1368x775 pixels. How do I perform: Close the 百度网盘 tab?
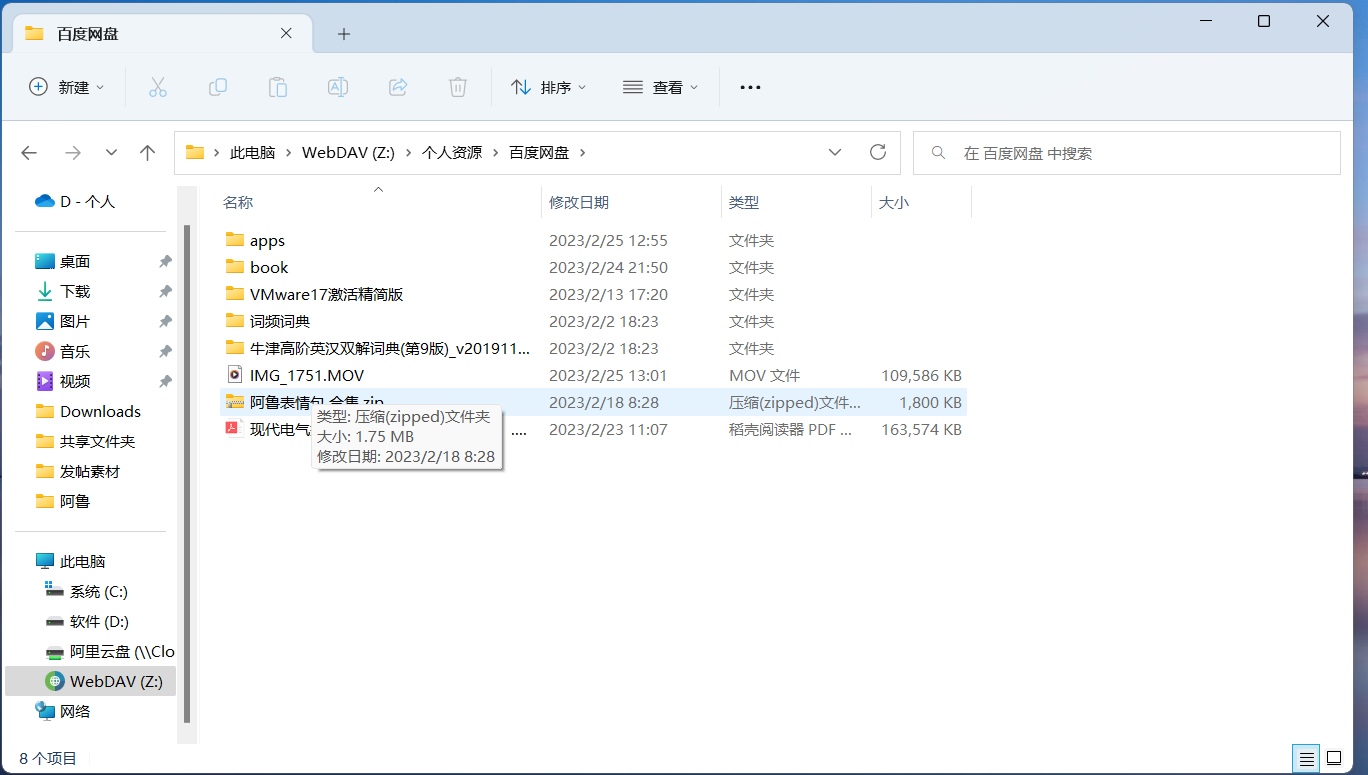point(286,33)
